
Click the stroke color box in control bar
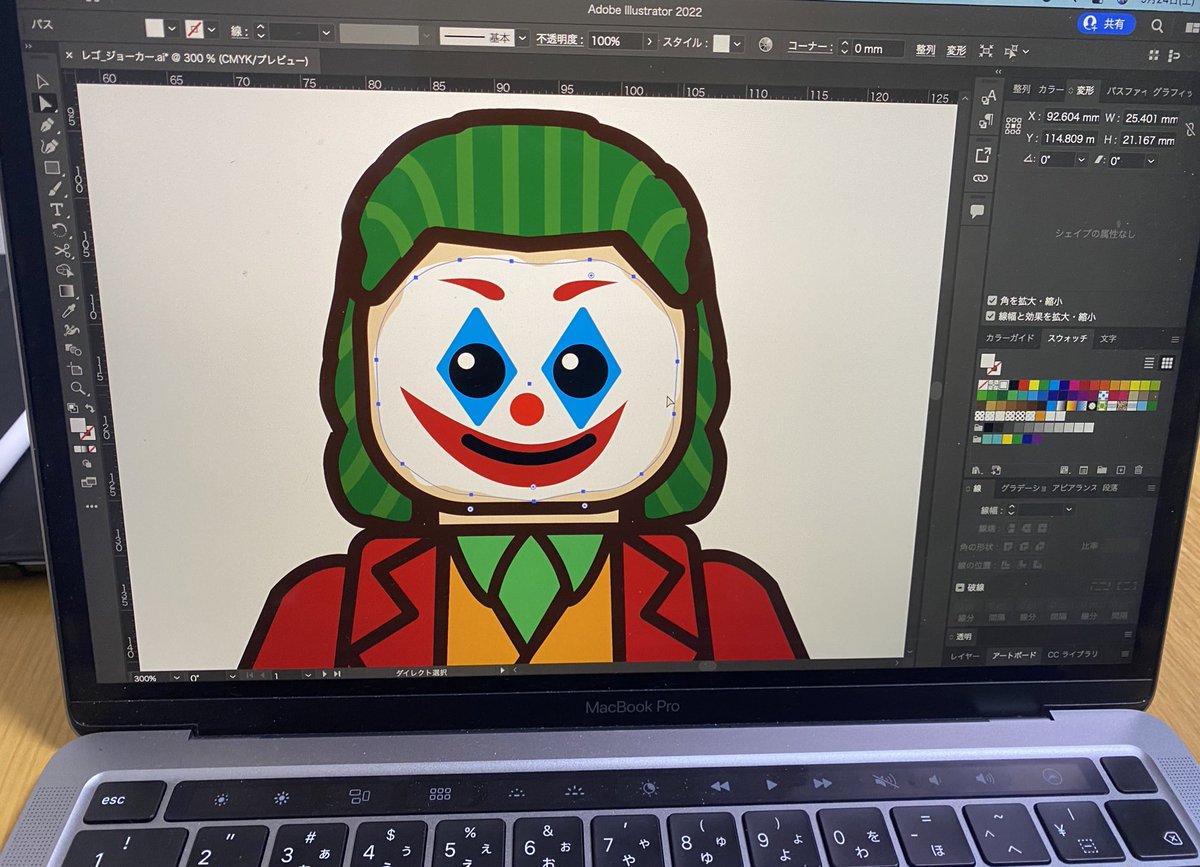click(195, 30)
